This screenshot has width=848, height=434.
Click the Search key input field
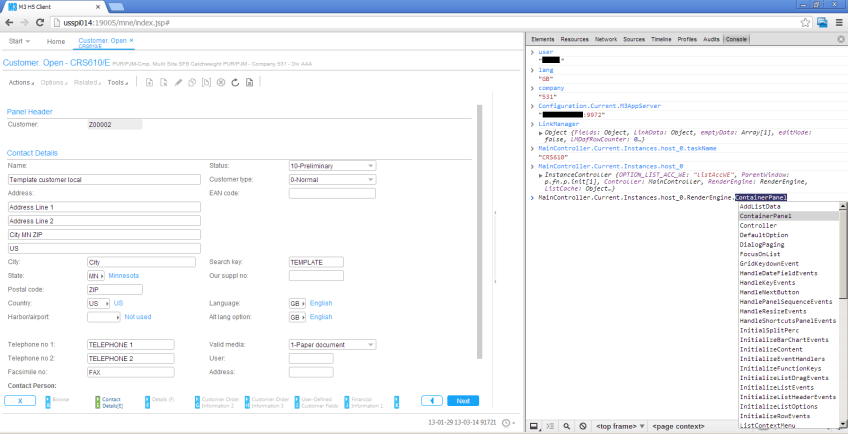pos(316,262)
